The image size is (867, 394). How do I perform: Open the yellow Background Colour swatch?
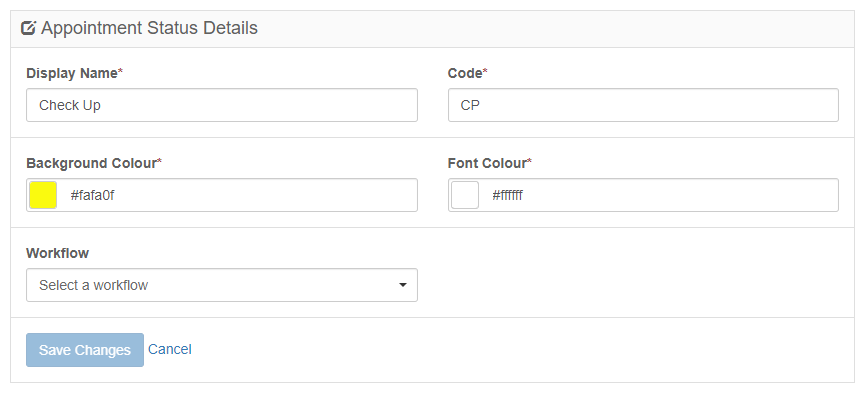43,195
